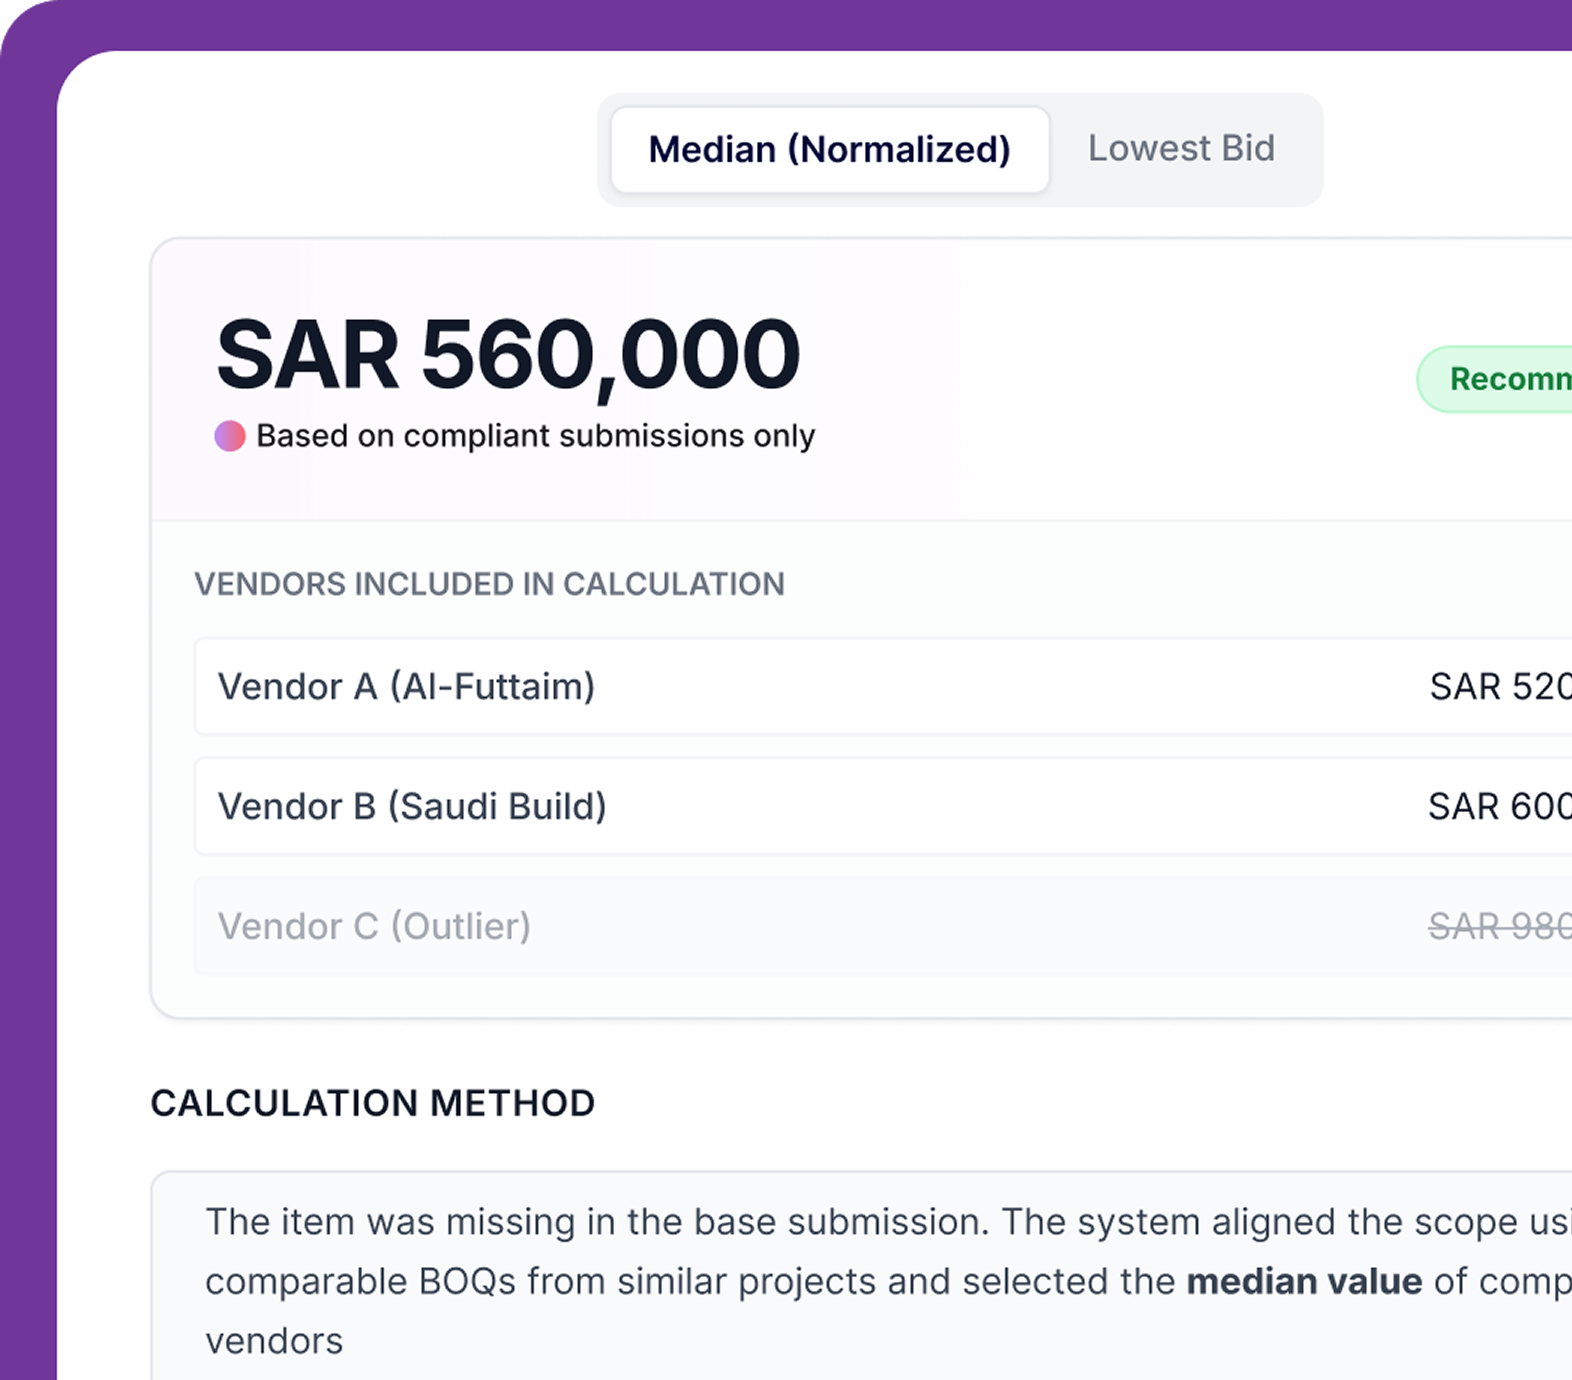Click the bold median value text
The height and width of the screenshot is (1380, 1572).
click(x=1303, y=1281)
